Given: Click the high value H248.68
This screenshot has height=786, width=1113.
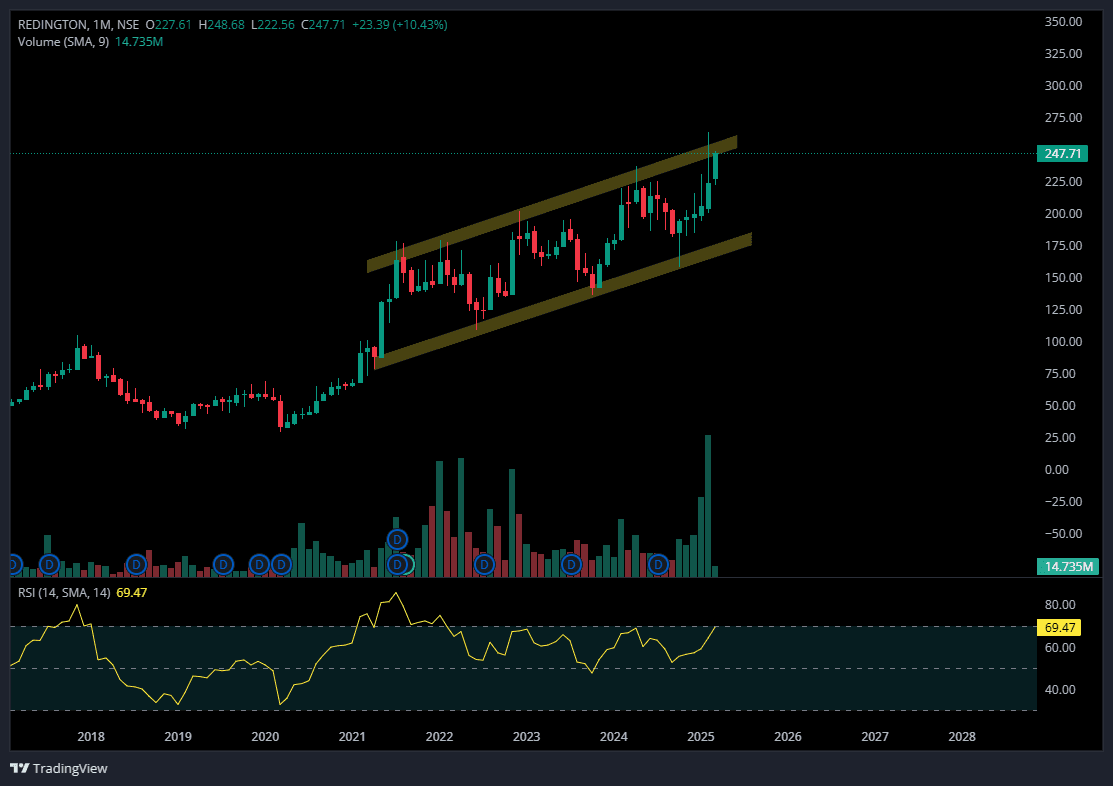Looking at the screenshot, I should tap(221, 25).
